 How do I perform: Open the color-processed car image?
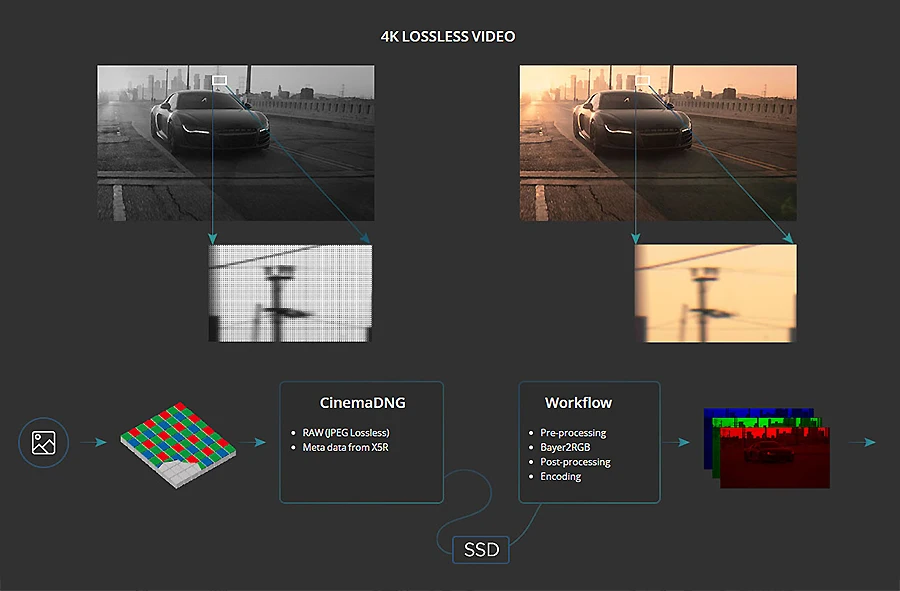[658, 143]
